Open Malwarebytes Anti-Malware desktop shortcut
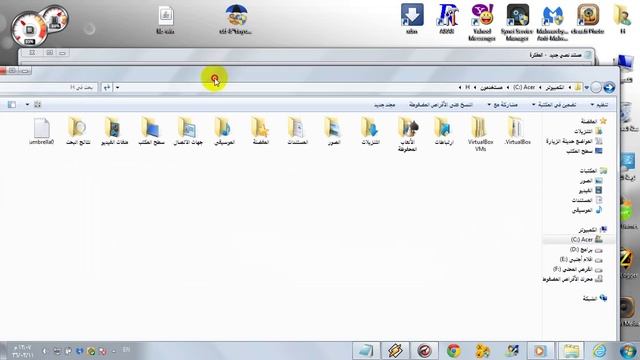 (553, 22)
